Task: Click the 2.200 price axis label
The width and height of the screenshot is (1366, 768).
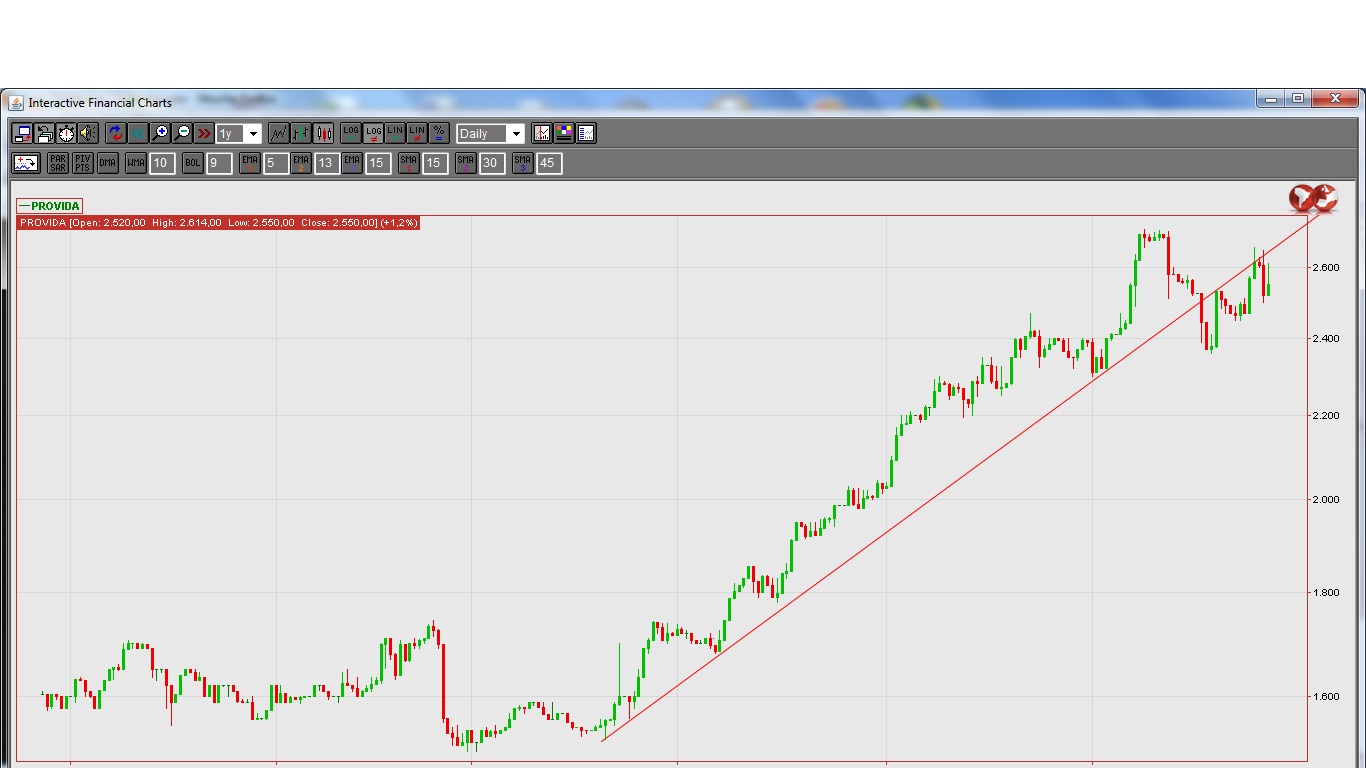Action: [x=1325, y=415]
